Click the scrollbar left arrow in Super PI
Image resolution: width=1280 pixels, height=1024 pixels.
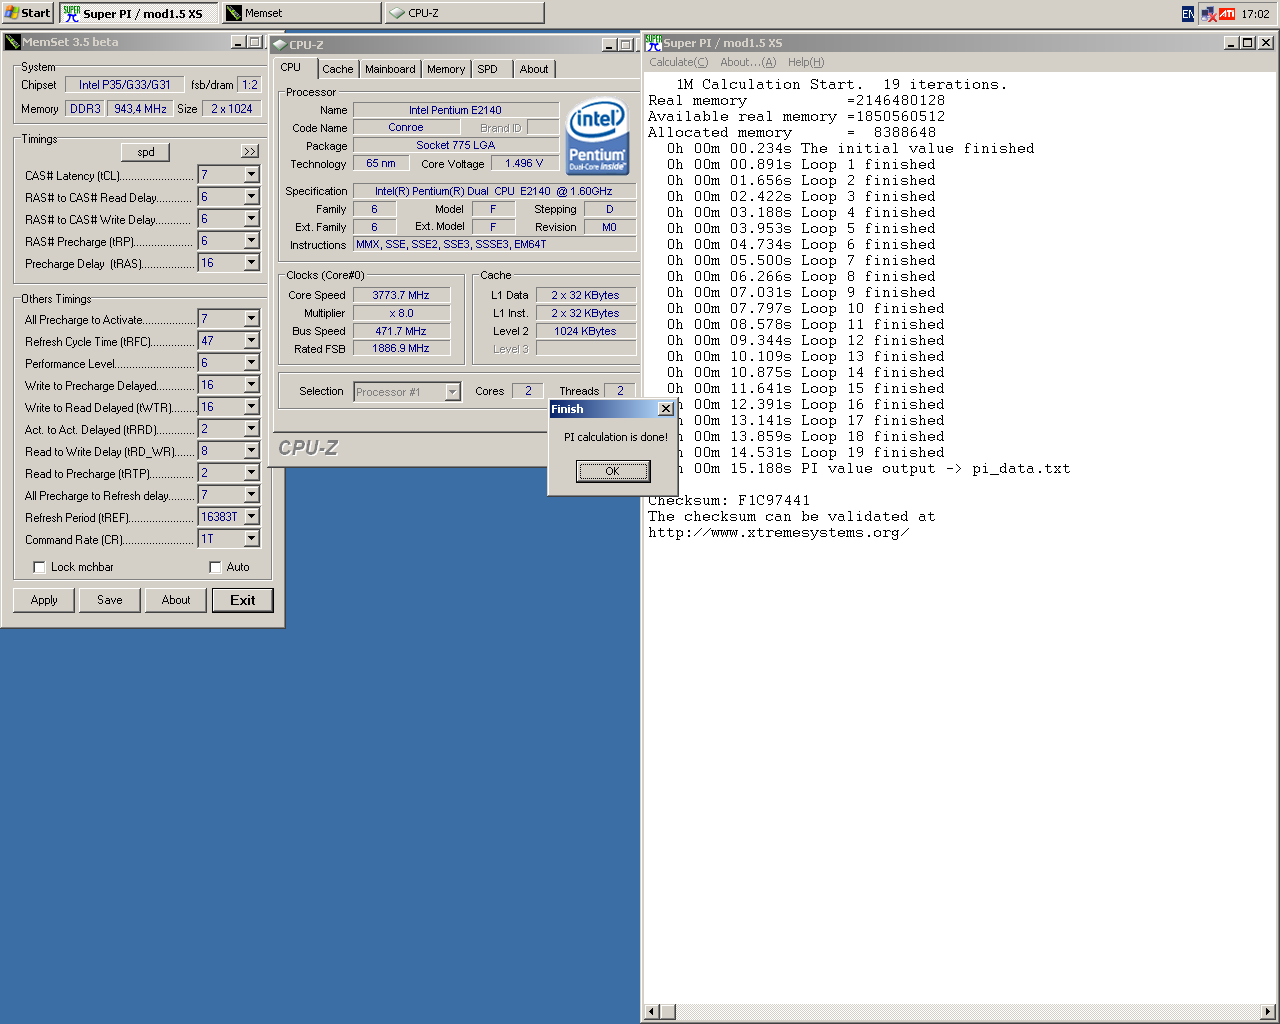pos(652,1012)
